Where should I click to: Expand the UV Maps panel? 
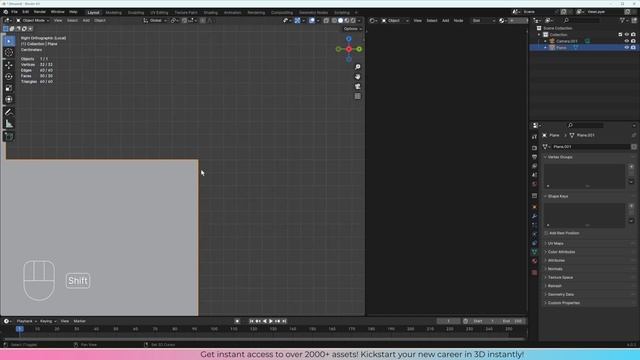point(555,244)
